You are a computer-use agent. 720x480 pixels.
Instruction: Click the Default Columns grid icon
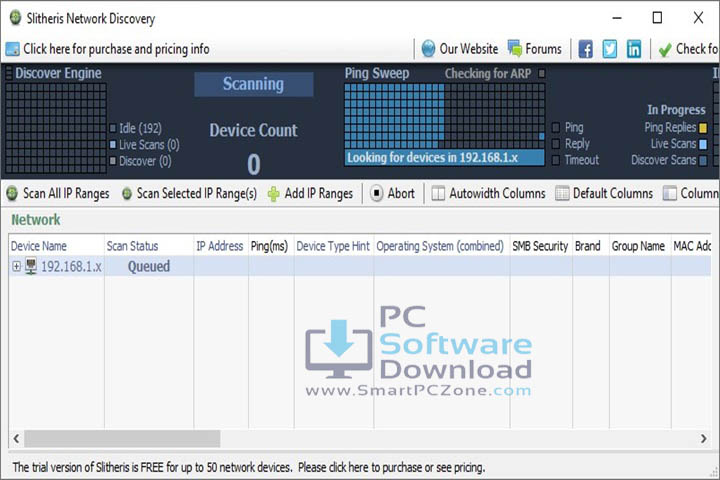tap(562, 193)
